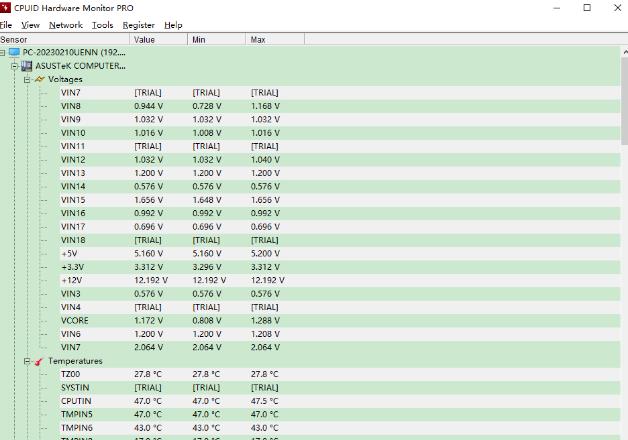This screenshot has width=628, height=440.
Task: Click the CPUTIN max value 47.5 °C
Action: pyautogui.click(x=264, y=401)
